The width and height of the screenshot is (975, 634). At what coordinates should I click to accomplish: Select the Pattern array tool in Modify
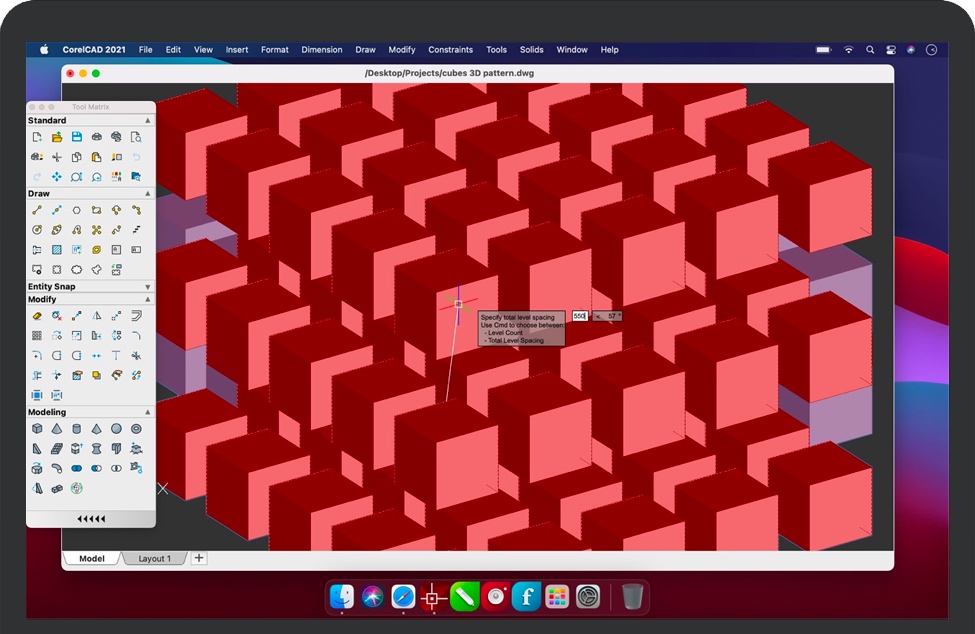click(x=37, y=336)
